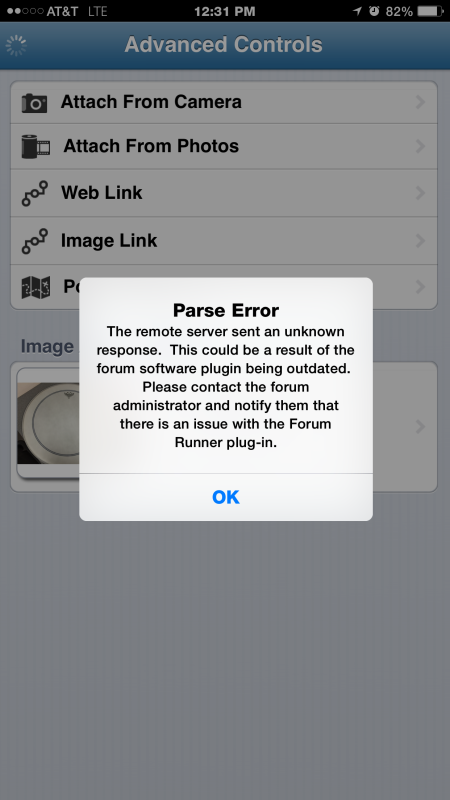Tap the battery indicator icon

click(430, 11)
